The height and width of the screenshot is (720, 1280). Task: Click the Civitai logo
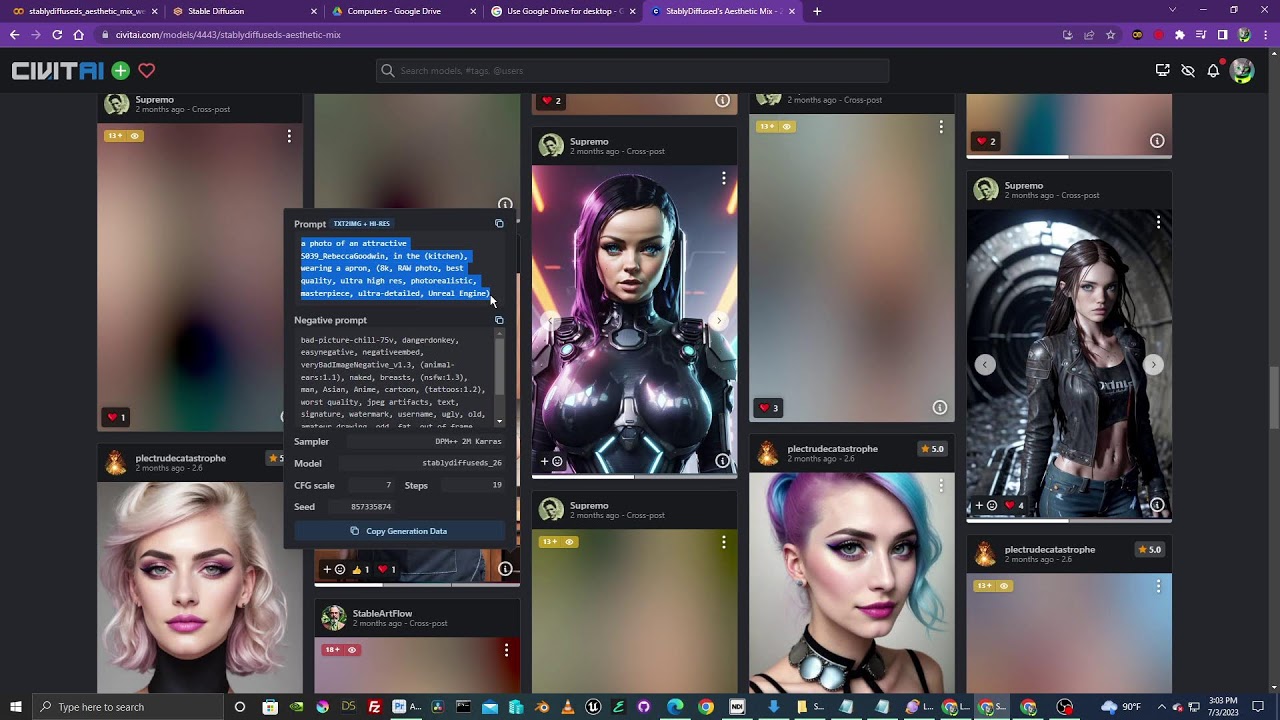57,71
